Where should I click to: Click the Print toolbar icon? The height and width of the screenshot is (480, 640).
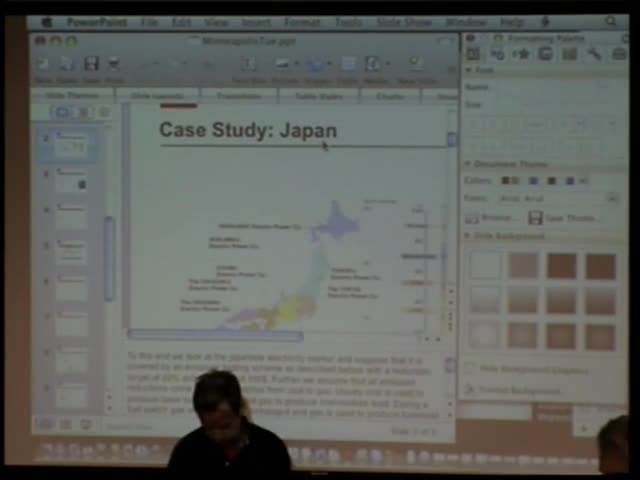click(x=113, y=64)
